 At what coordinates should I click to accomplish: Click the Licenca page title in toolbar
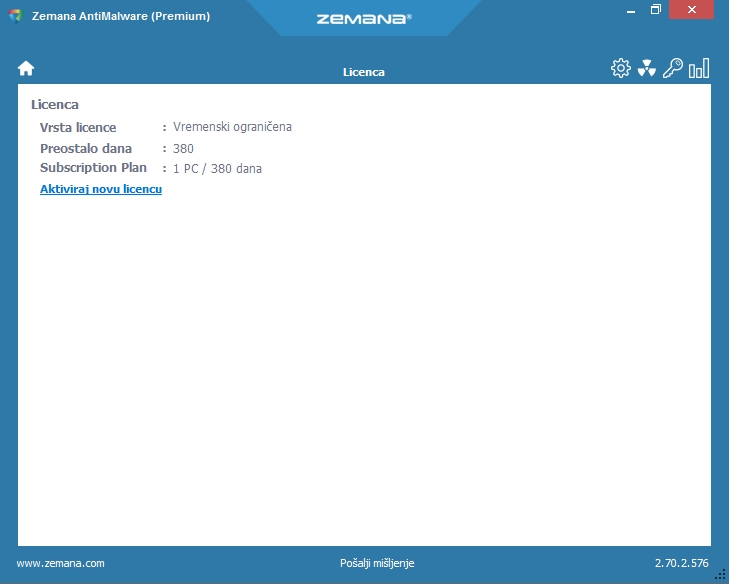[364, 72]
